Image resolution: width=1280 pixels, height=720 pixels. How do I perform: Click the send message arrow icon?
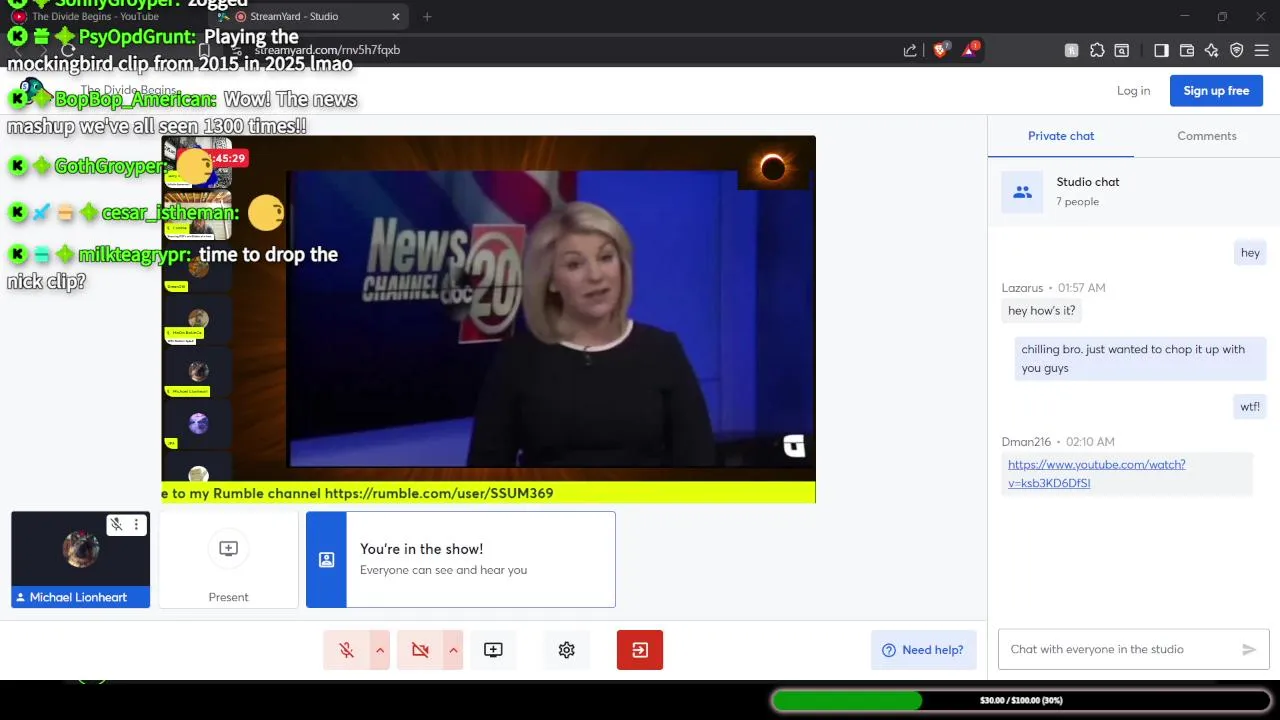click(1249, 649)
